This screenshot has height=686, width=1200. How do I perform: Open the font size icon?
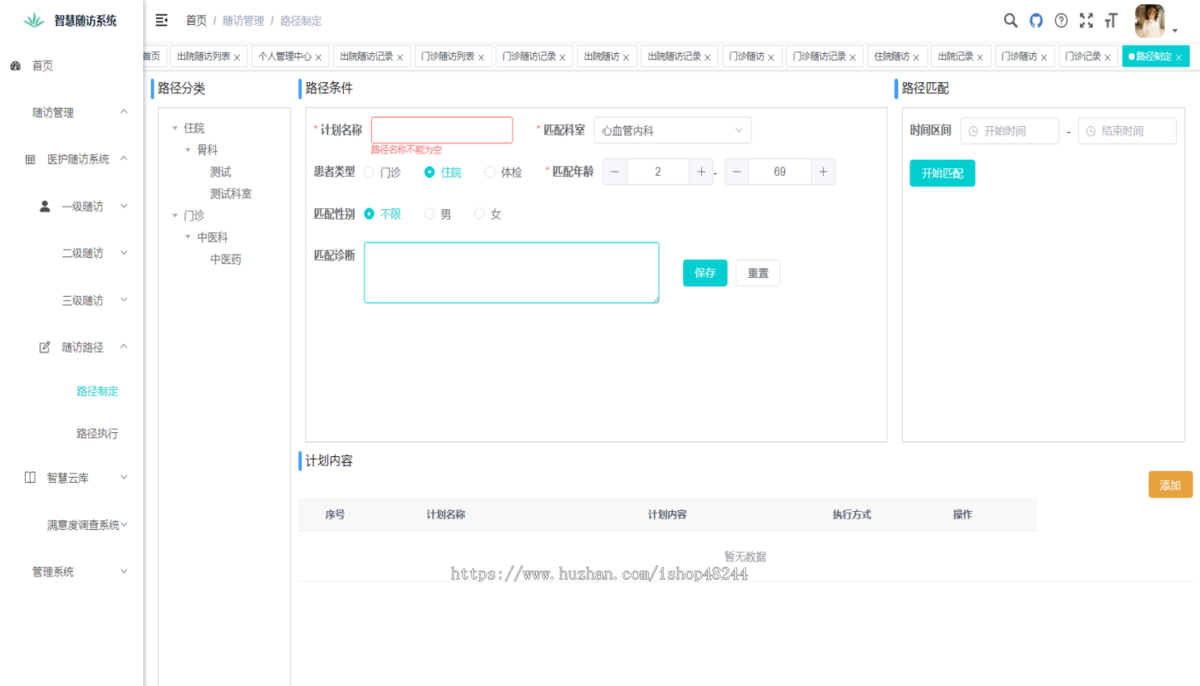click(1111, 20)
